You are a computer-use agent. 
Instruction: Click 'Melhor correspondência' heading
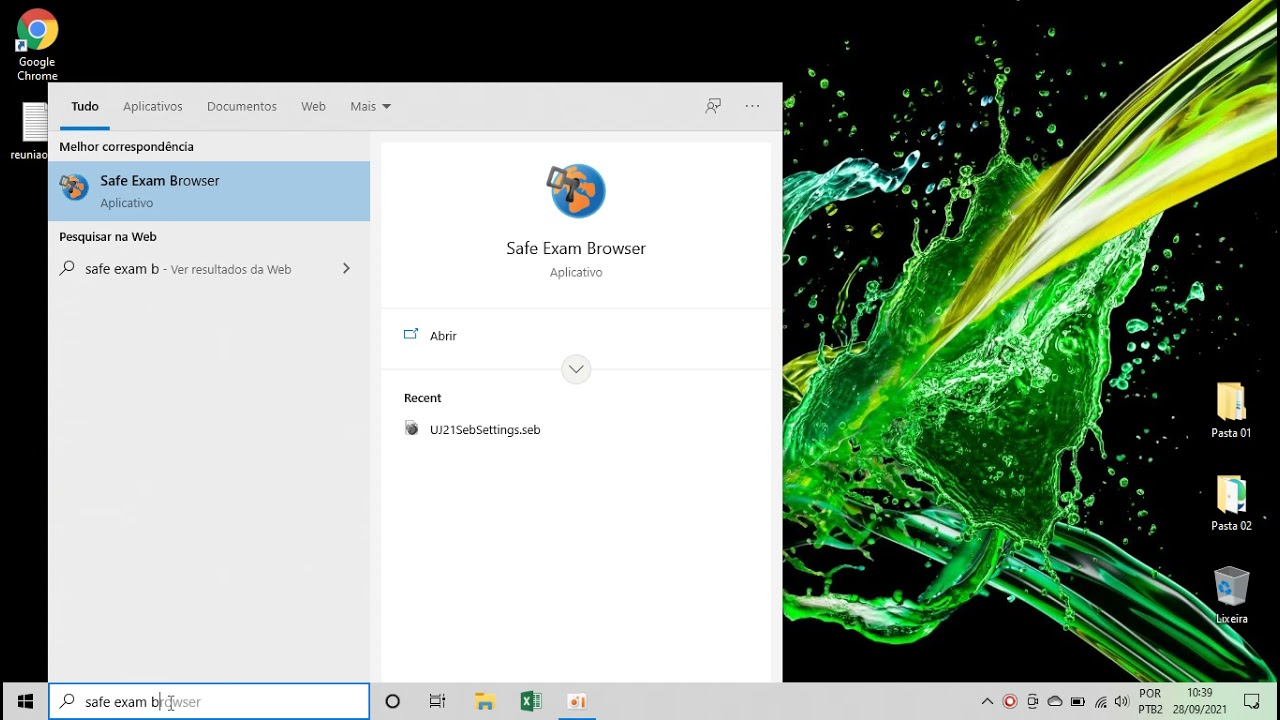pyautogui.click(x=126, y=147)
